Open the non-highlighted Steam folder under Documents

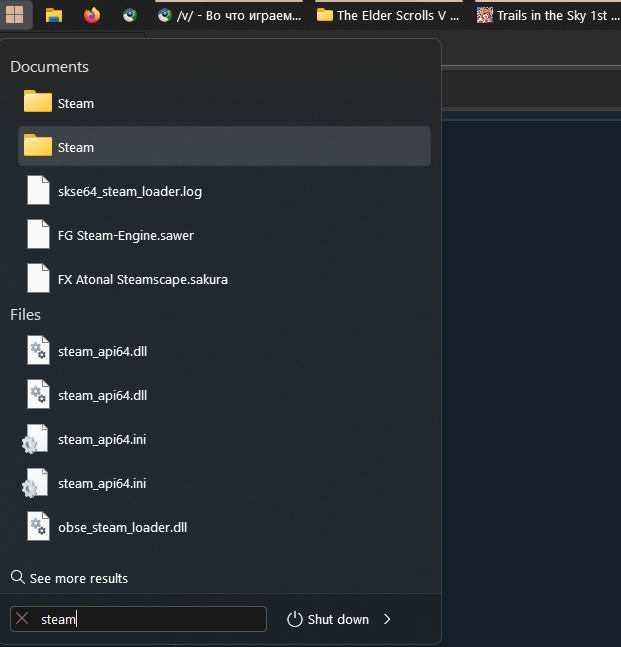(x=224, y=103)
